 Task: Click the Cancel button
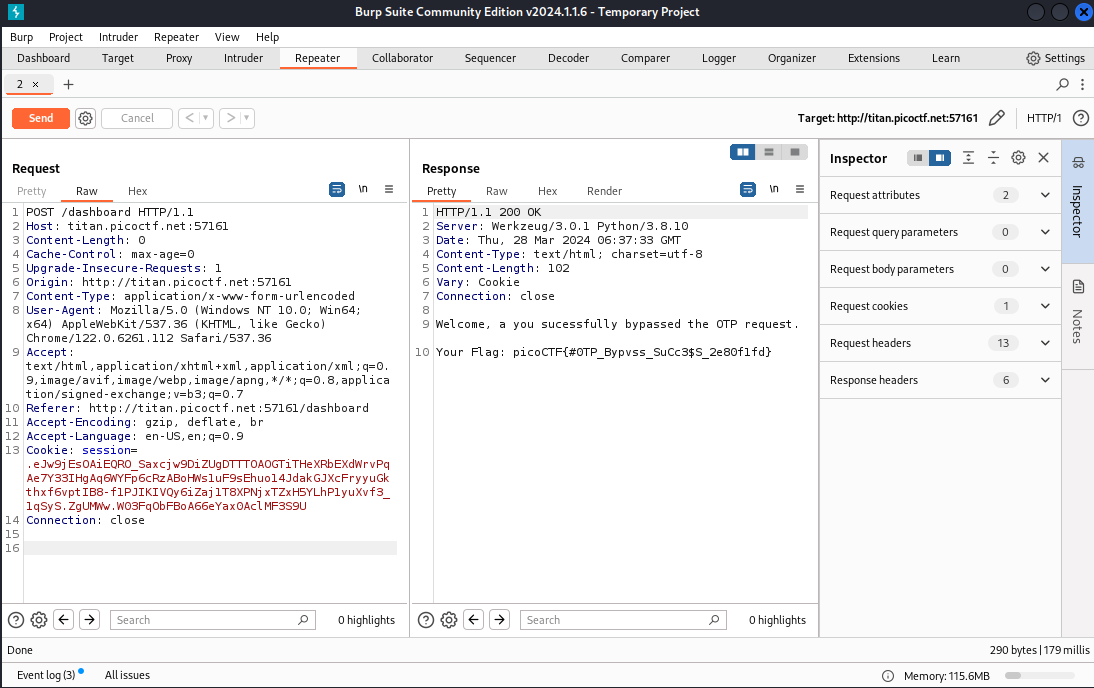pos(137,118)
